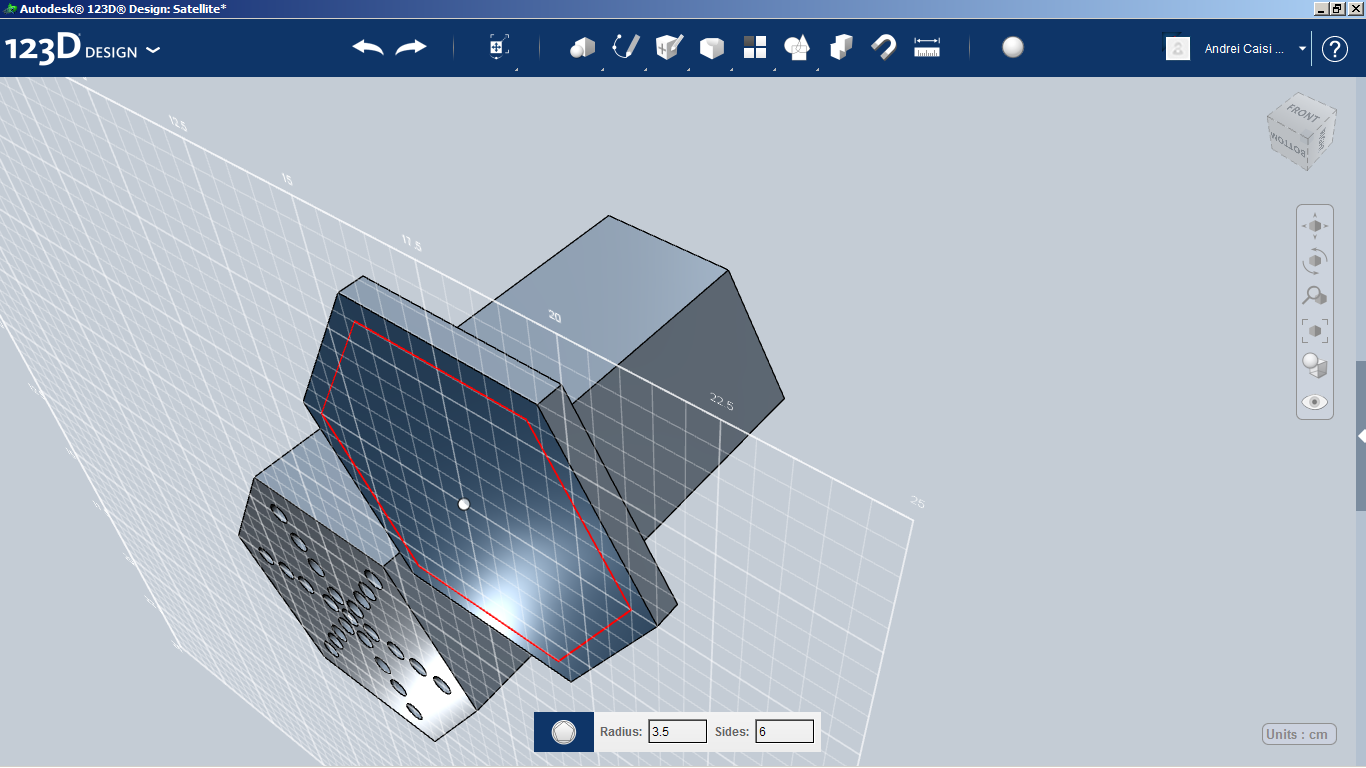
Task: Click the "22.5" grid label
Action: [722, 402]
